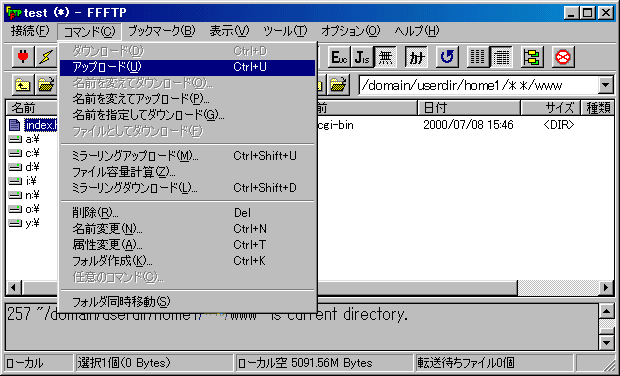The width and height of the screenshot is (620, 376).
Task: Choose 名前変更(N) menu entry
Action: coord(187,229)
